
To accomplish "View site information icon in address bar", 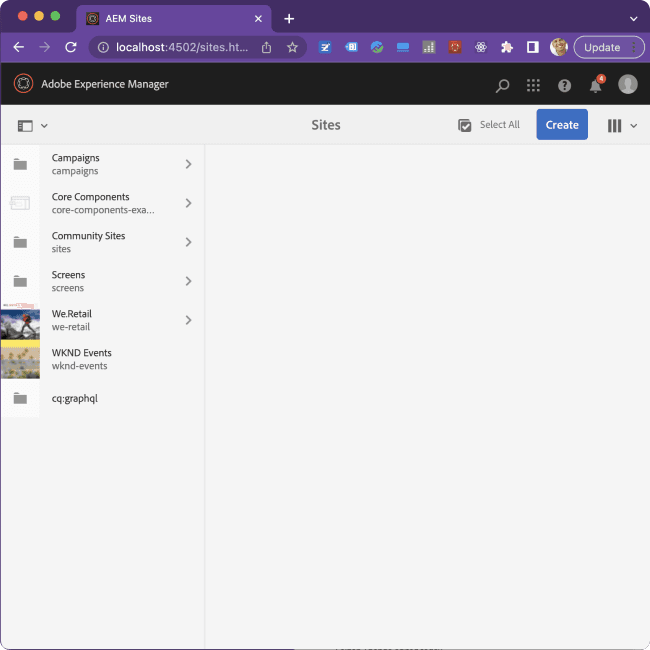I will 103,47.
